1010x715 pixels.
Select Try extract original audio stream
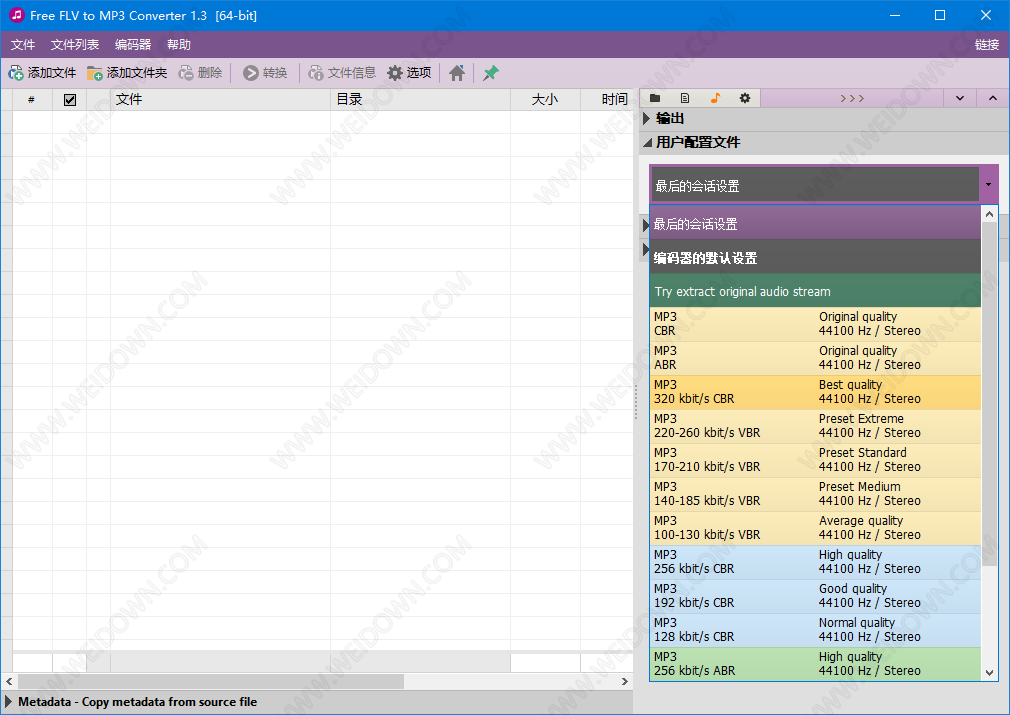(815, 291)
